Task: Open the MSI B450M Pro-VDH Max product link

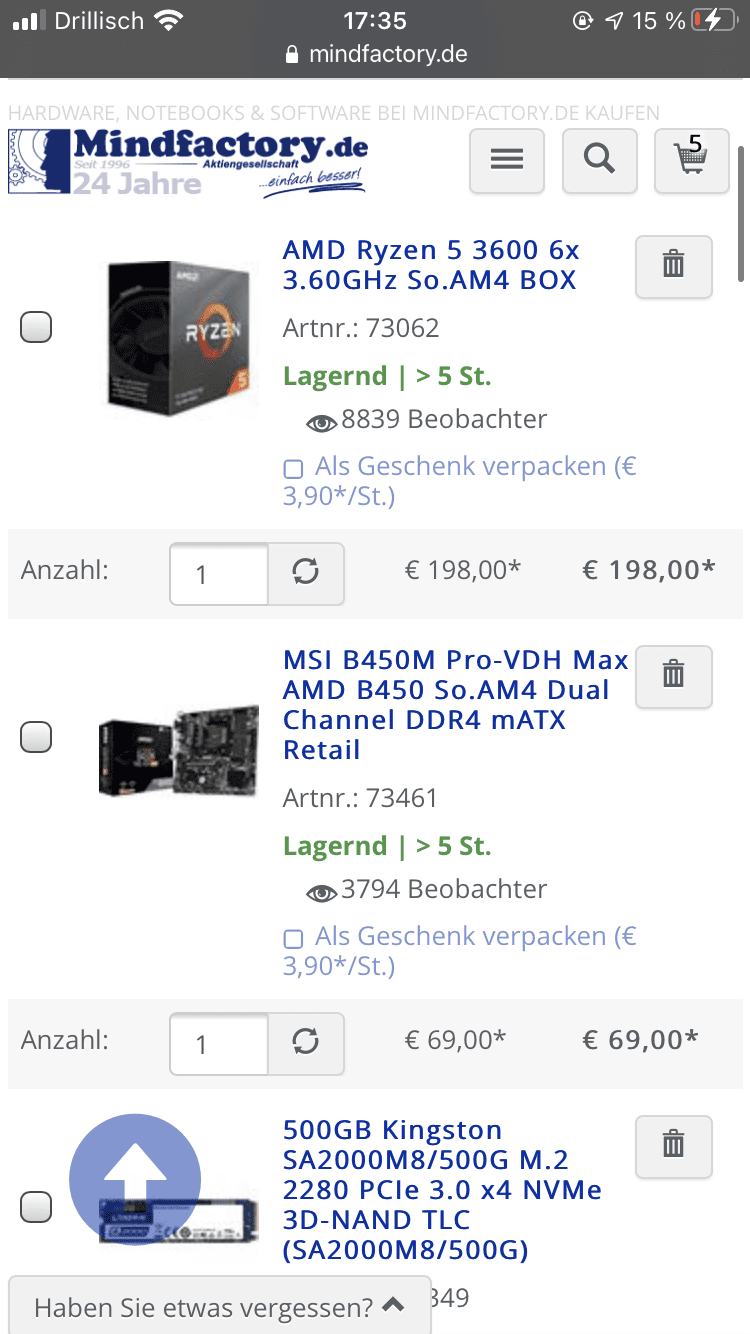Action: pyautogui.click(x=455, y=704)
